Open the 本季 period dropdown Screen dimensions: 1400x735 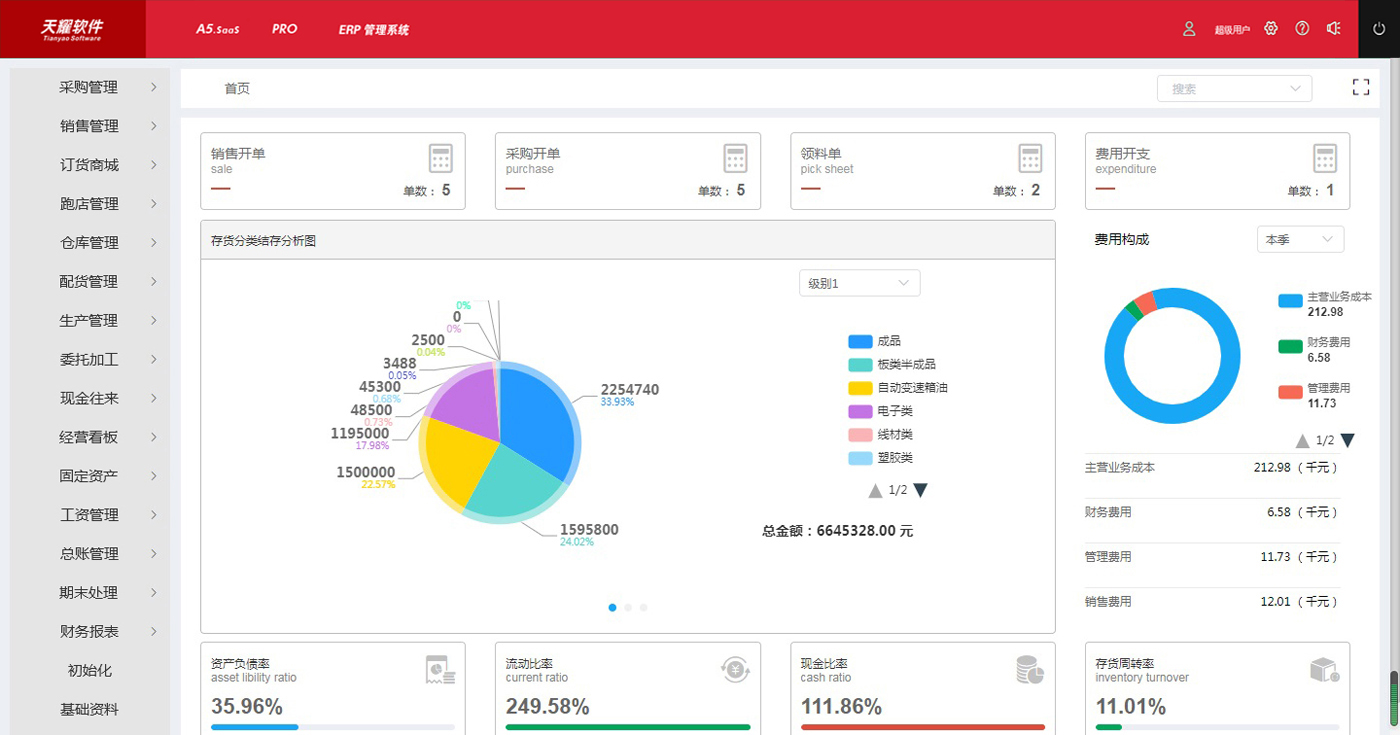(x=1299, y=240)
